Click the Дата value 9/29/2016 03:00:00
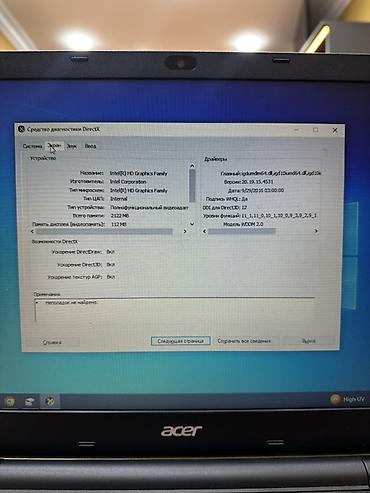Screen dimensions: 370x493 [262, 190]
